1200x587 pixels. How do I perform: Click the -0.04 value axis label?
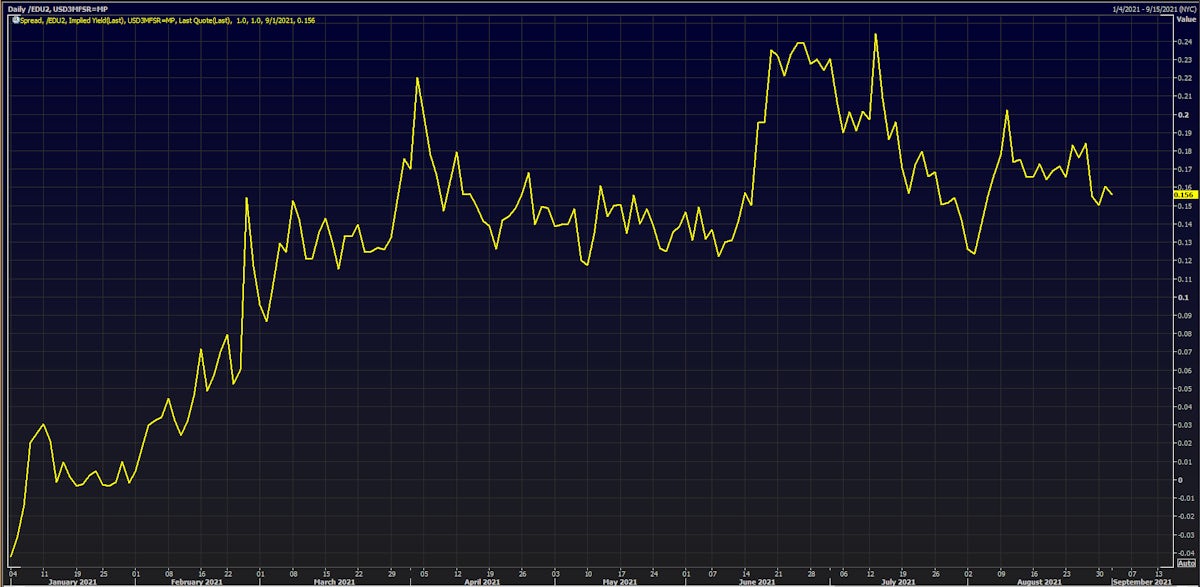point(1186,553)
